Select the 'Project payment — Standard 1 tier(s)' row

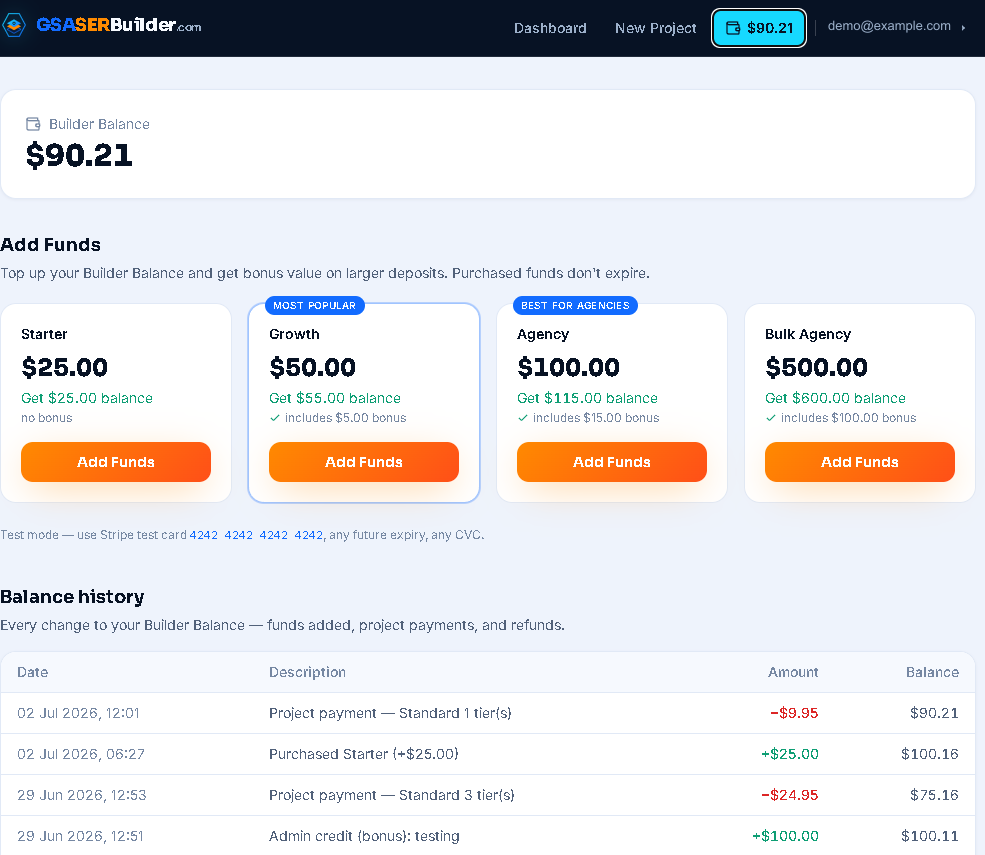click(x=487, y=713)
